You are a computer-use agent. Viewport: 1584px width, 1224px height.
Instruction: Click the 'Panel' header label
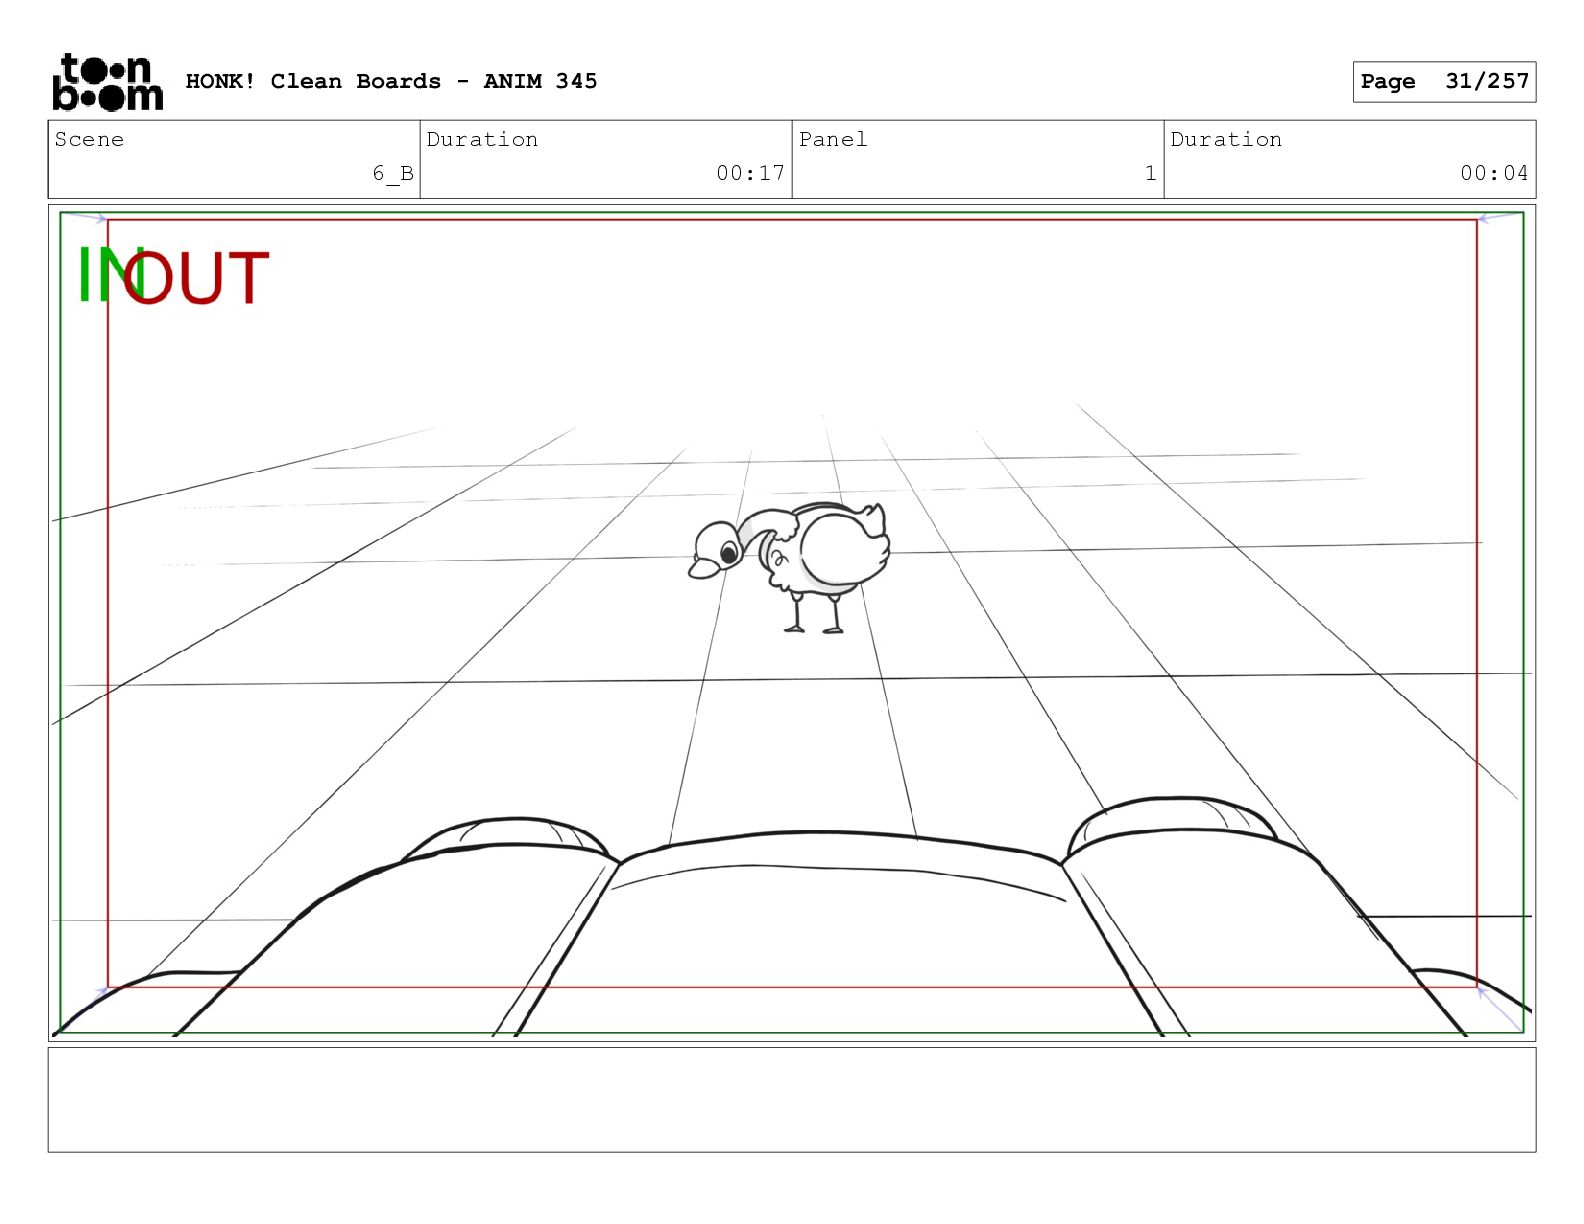[833, 139]
